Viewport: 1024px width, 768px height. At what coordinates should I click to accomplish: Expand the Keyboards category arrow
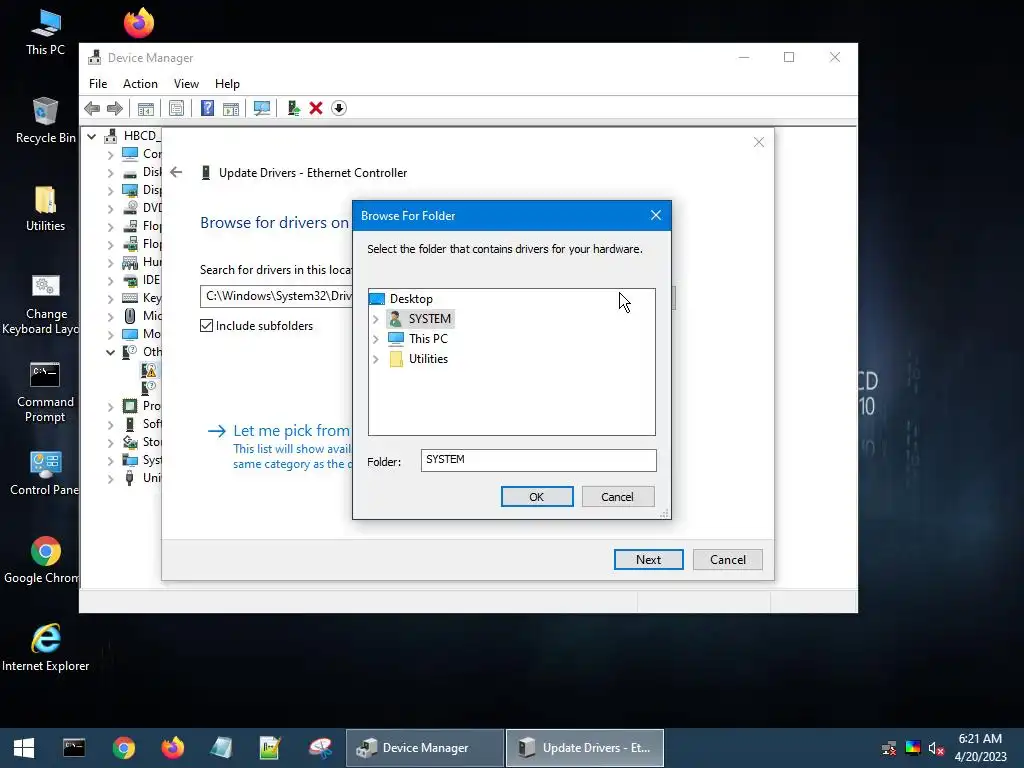click(x=110, y=298)
